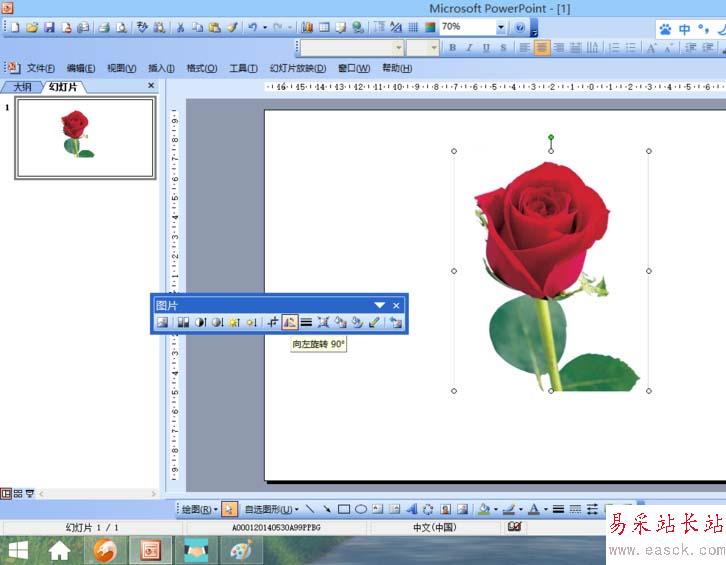Click the Insert Chart icon
The image size is (726, 565).
pyautogui.click(x=307, y=27)
